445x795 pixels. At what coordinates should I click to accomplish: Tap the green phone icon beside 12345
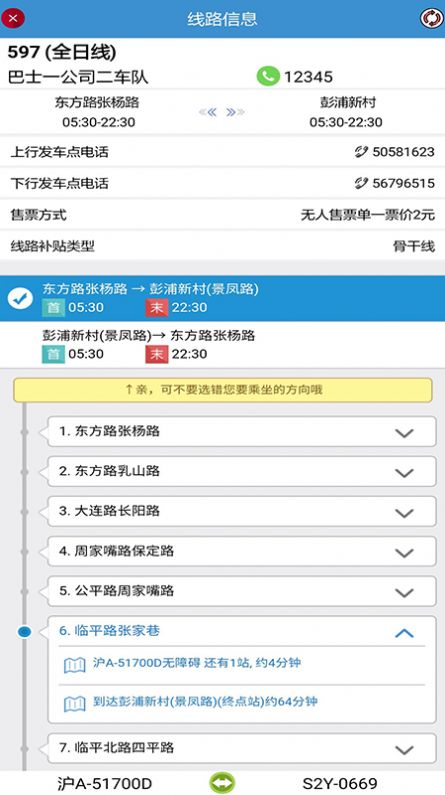(268, 77)
